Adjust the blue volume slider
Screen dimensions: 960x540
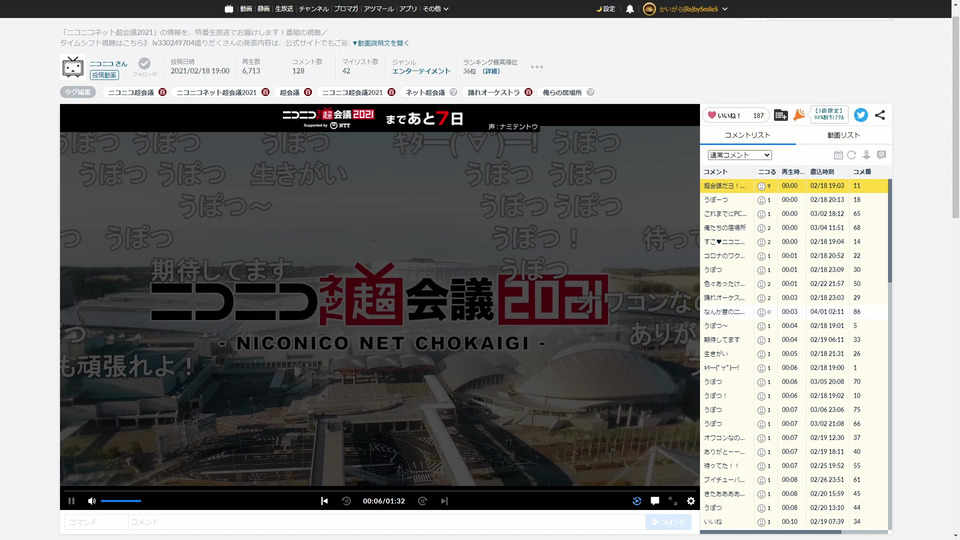pyautogui.click(x=121, y=501)
